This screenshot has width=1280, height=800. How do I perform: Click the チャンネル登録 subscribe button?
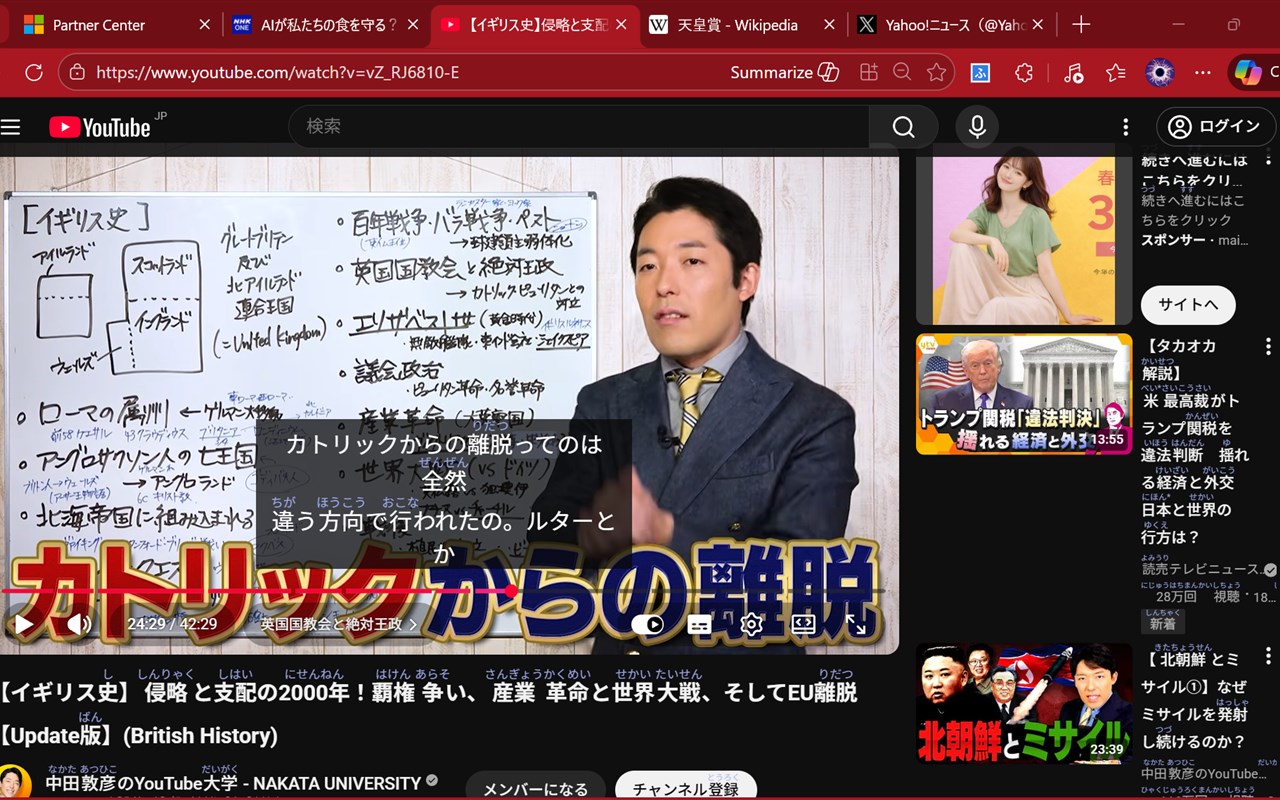[685, 788]
